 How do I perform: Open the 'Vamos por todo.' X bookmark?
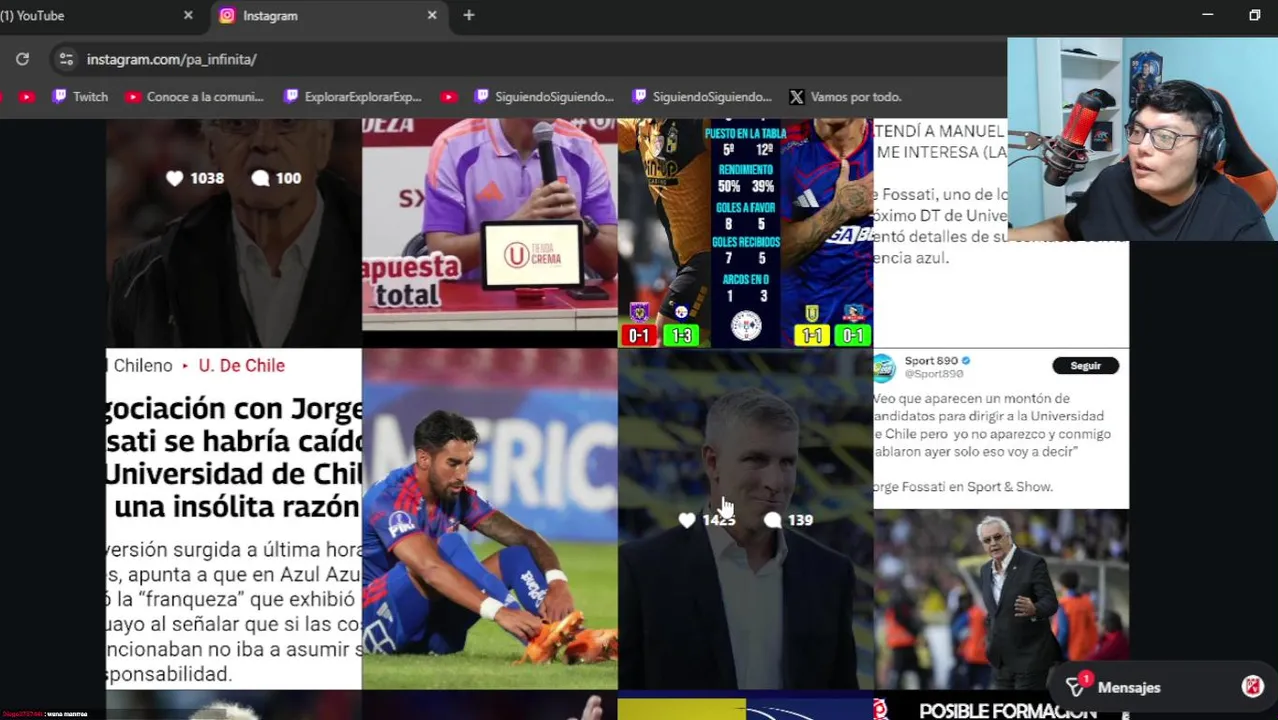[x=845, y=97]
